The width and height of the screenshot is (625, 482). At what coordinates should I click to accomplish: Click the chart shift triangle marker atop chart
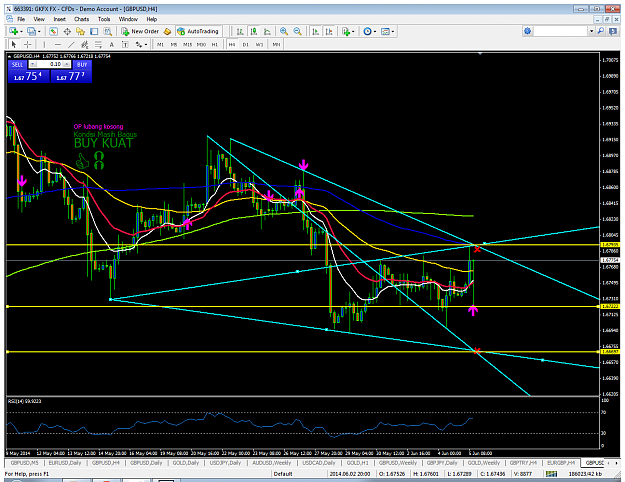click(480, 53)
